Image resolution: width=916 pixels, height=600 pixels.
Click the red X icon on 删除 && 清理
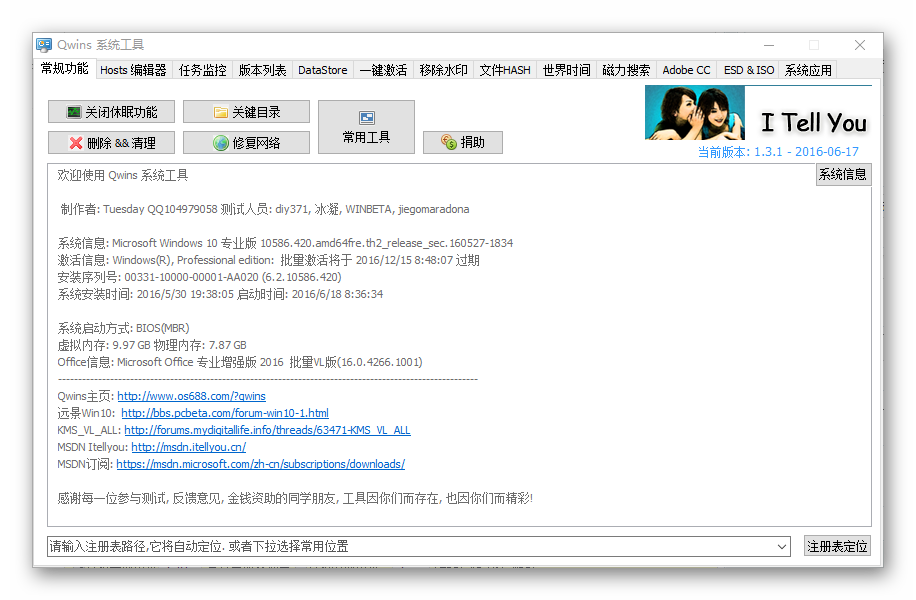[76, 143]
